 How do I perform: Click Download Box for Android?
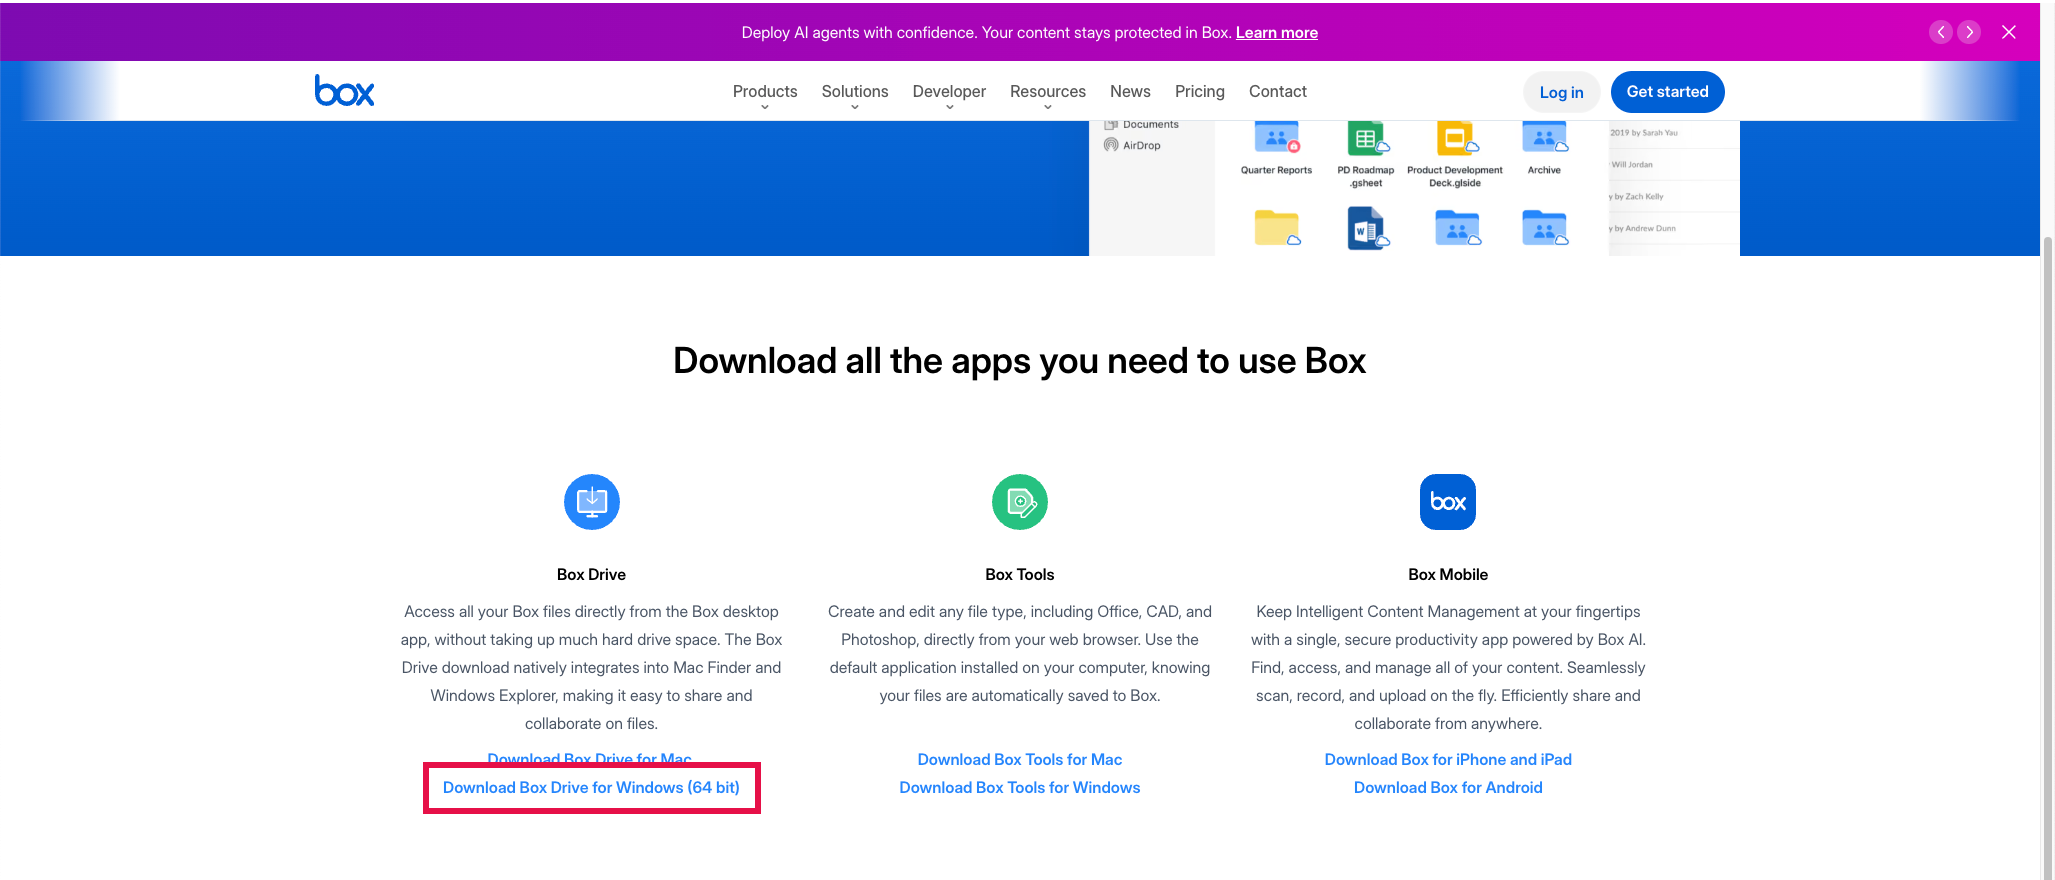tap(1448, 788)
